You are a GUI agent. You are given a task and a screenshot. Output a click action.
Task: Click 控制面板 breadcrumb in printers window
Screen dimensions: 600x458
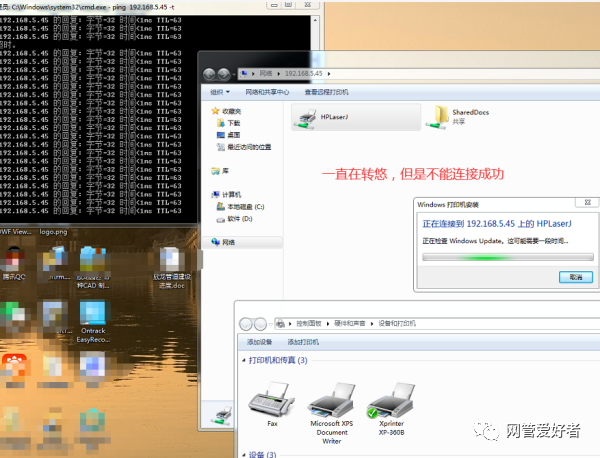(x=308, y=324)
